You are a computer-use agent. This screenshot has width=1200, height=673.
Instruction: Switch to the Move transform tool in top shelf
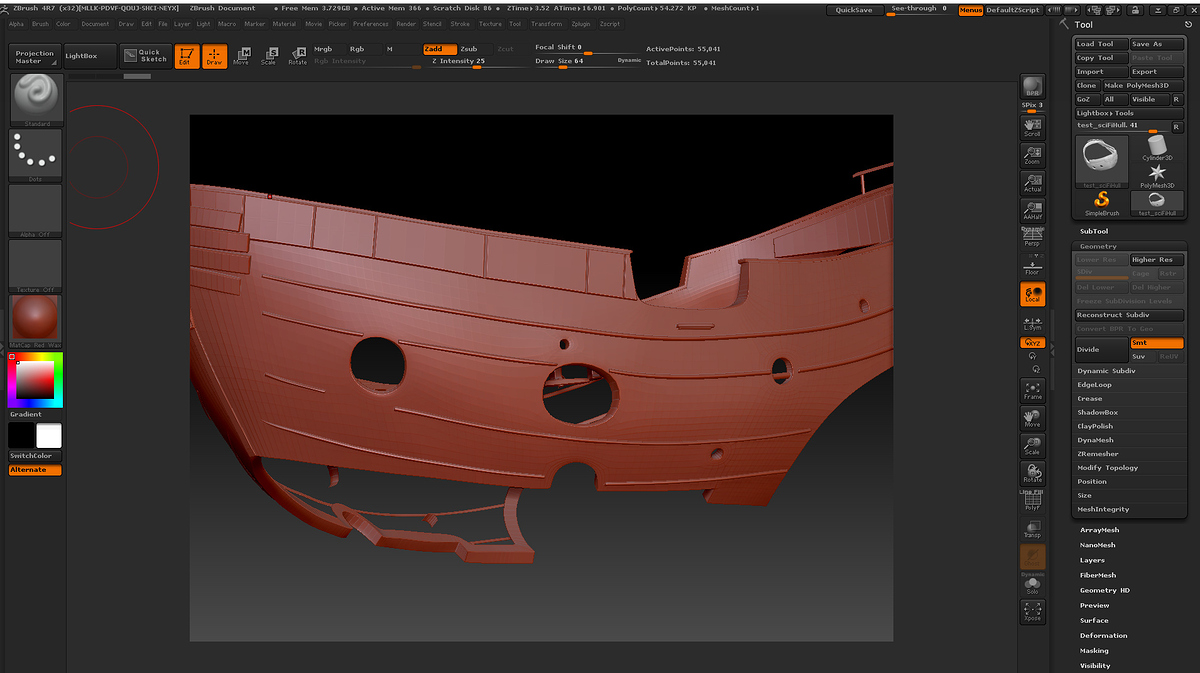click(x=241, y=57)
